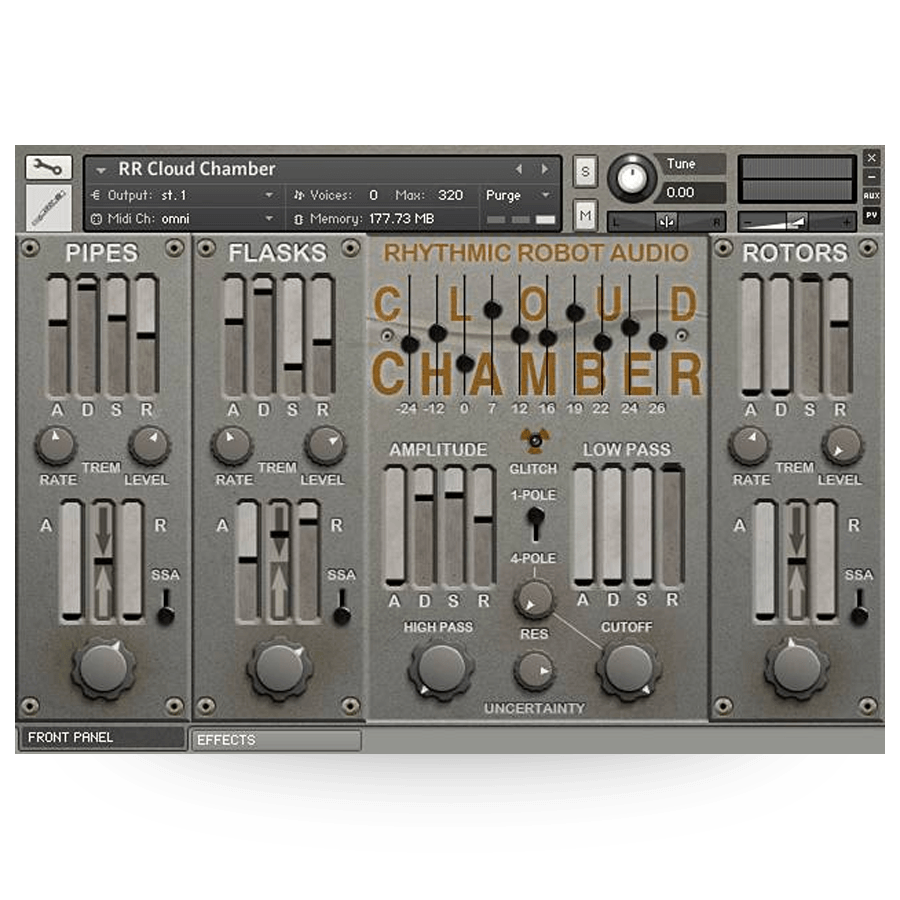This screenshot has width=900, height=900.
Task: Click the Low Pass Release slider
Action: click(x=672, y=526)
